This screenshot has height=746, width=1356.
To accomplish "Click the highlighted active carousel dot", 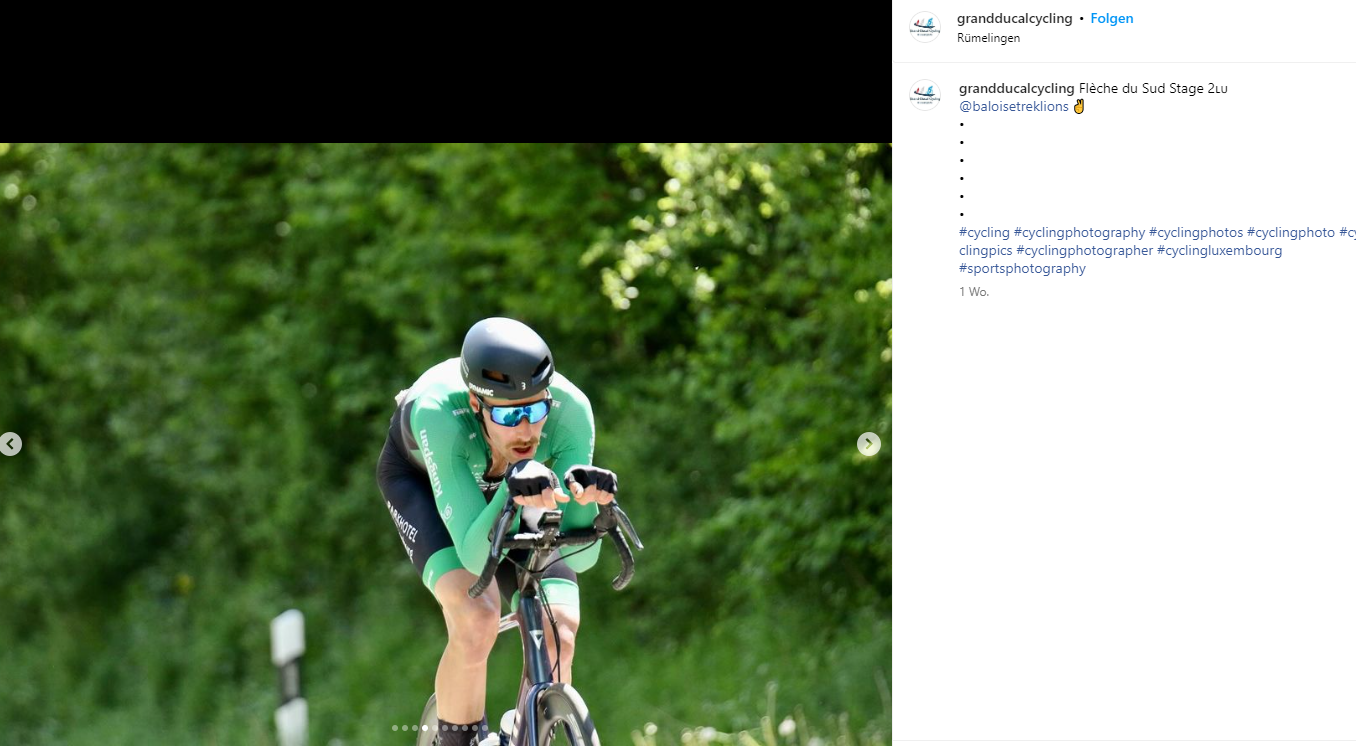I will pyautogui.click(x=425, y=728).
